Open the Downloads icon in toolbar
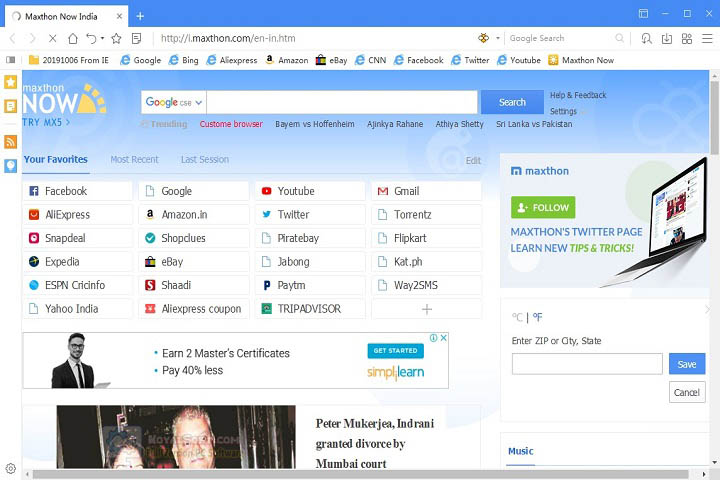The image size is (720, 480). [x=667, y=39]
